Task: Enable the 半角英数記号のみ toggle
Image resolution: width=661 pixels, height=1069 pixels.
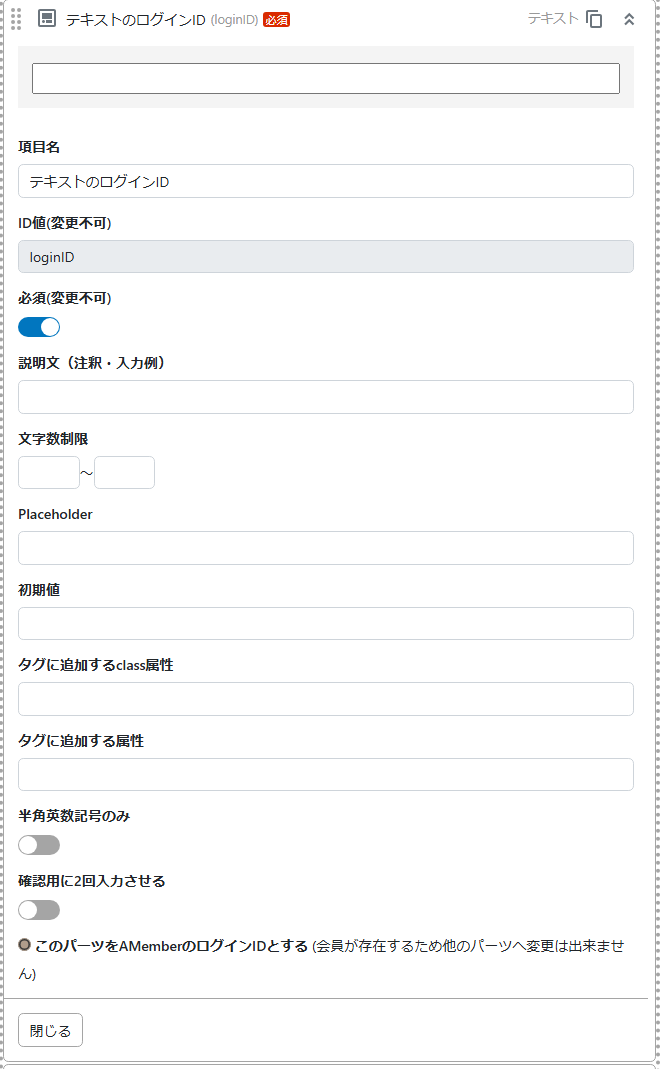Action: point(38,844)
